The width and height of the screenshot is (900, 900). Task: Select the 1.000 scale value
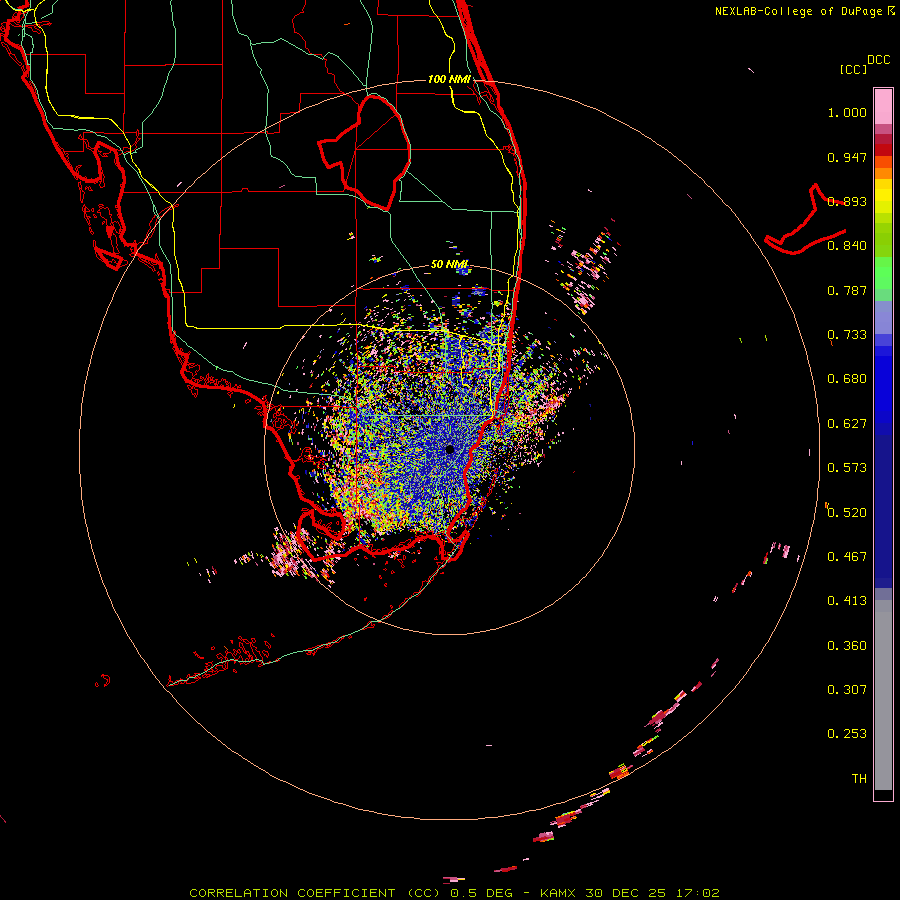click(847, 112)
